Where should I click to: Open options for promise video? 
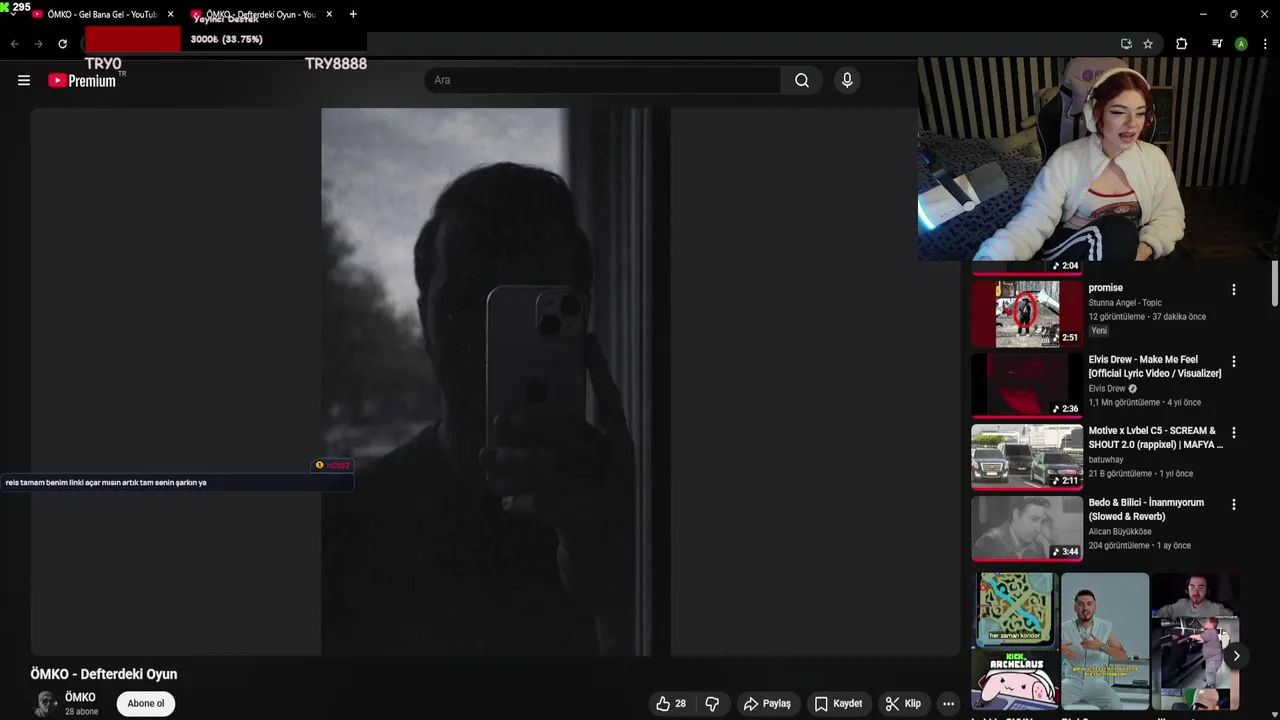click(x=1233, y=290)
